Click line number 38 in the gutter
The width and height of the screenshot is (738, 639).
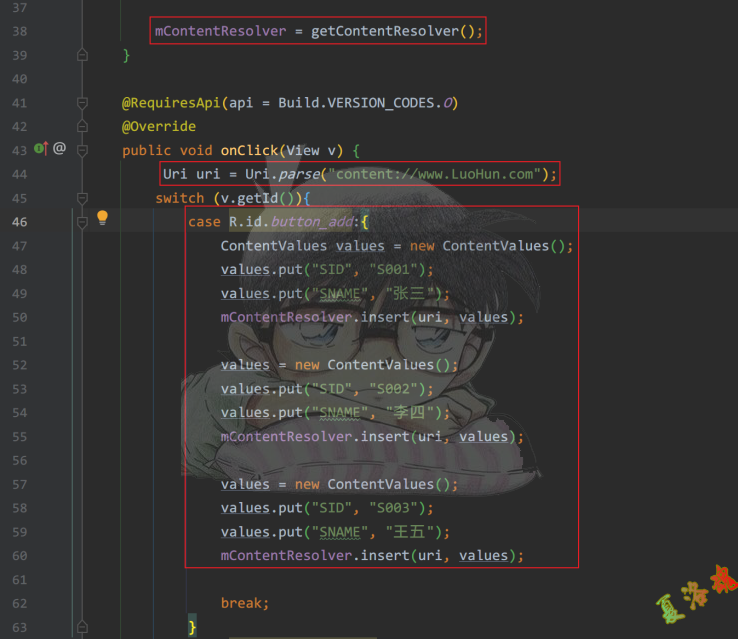coord(19,31)
